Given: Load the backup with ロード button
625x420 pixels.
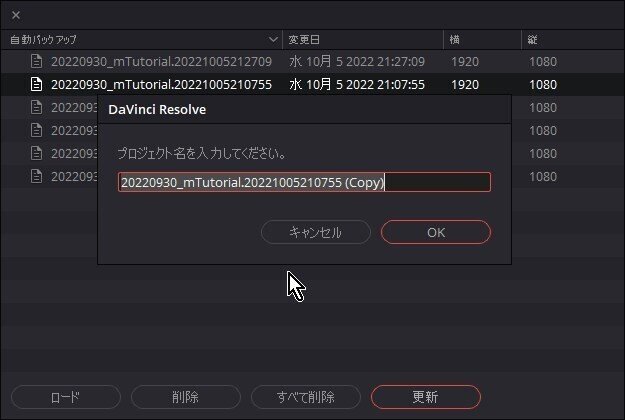Looking at the screenshot, I should (x=66, y=397).
